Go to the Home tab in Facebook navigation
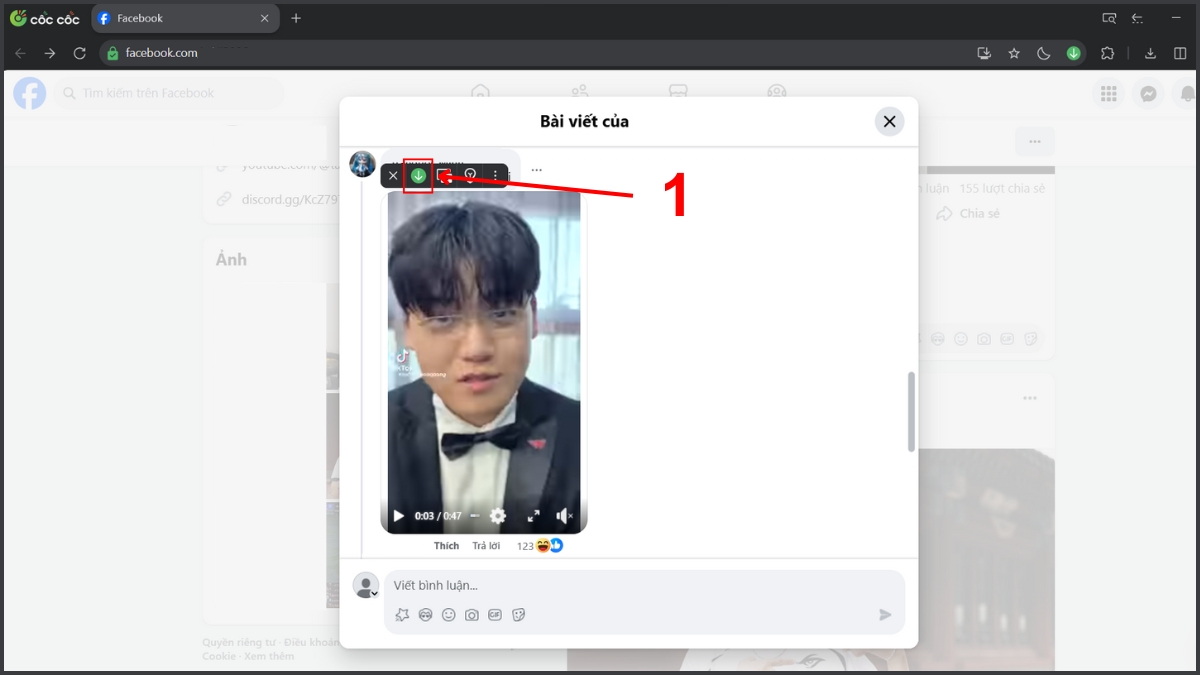This screenshot has width=1200, height=675. (x=480, y=92)
